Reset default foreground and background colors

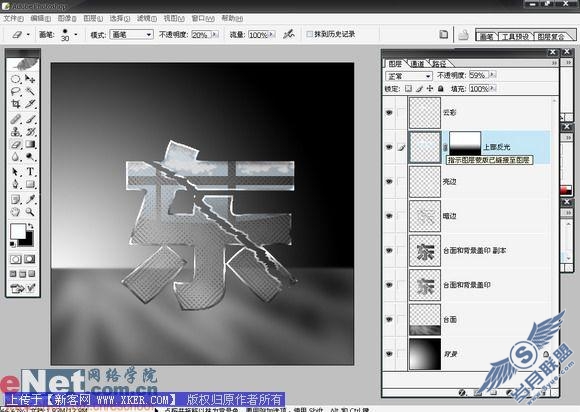(x=13, y=244)
